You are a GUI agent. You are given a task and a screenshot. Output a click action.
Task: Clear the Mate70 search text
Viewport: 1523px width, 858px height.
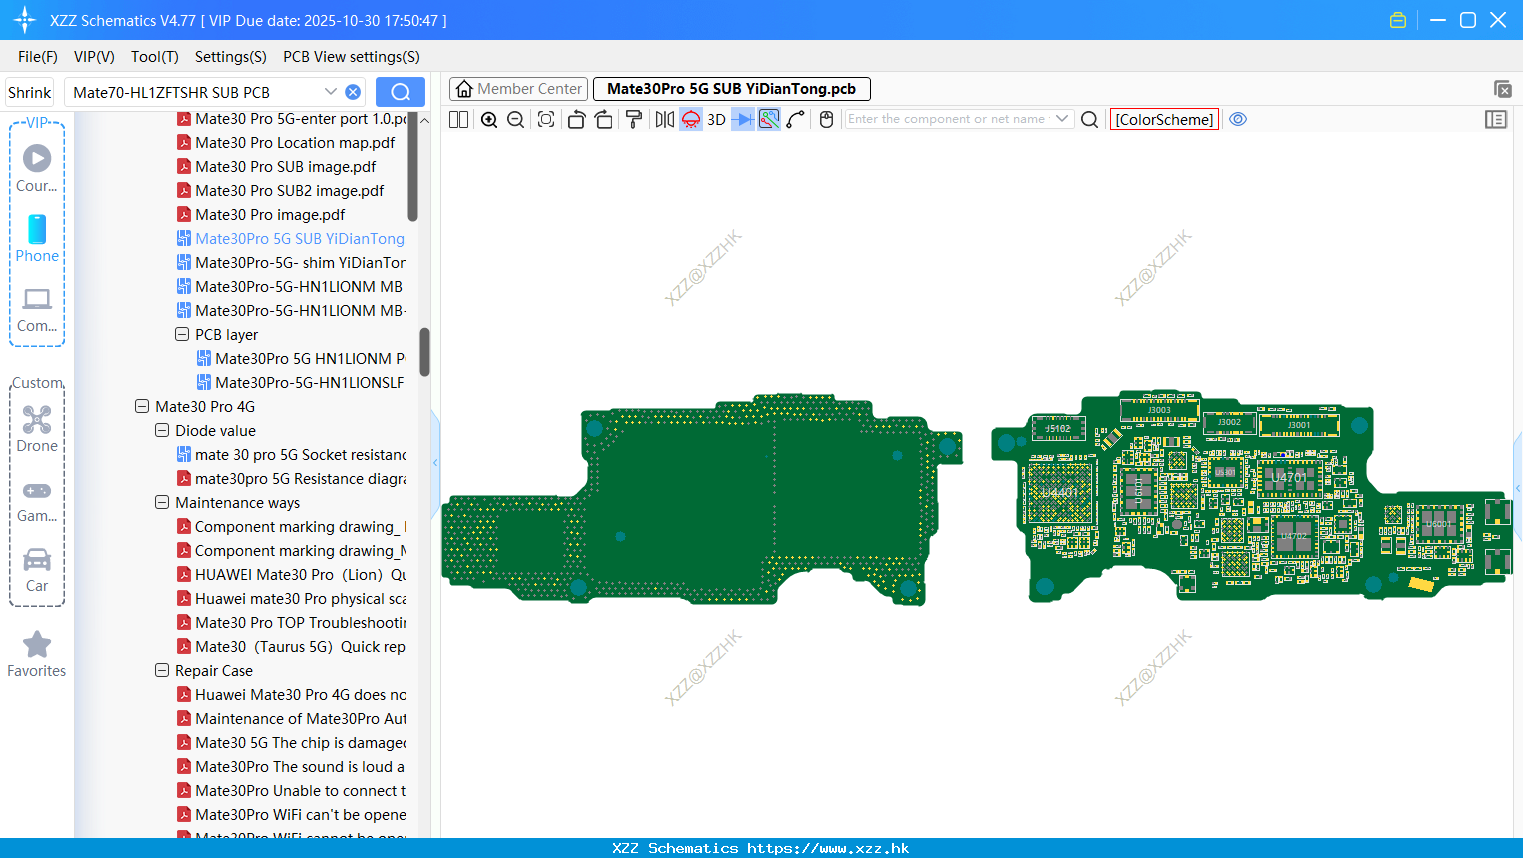353,92
